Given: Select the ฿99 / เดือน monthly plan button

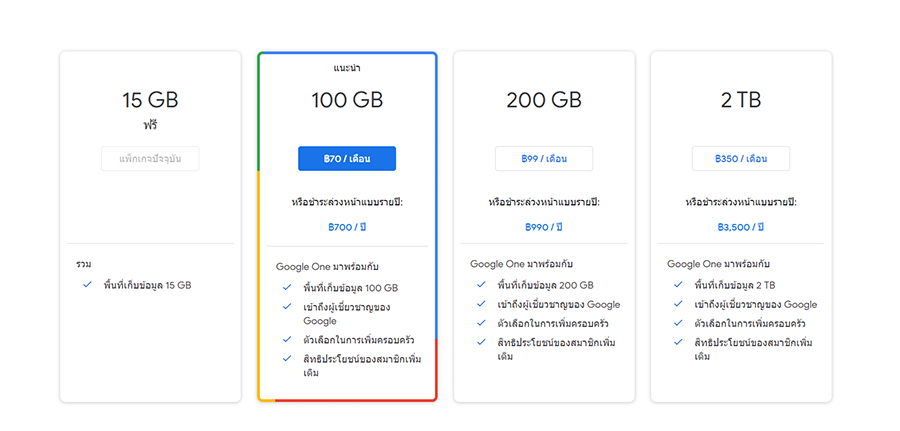Looking at the screenshot, I should [543, 159].
